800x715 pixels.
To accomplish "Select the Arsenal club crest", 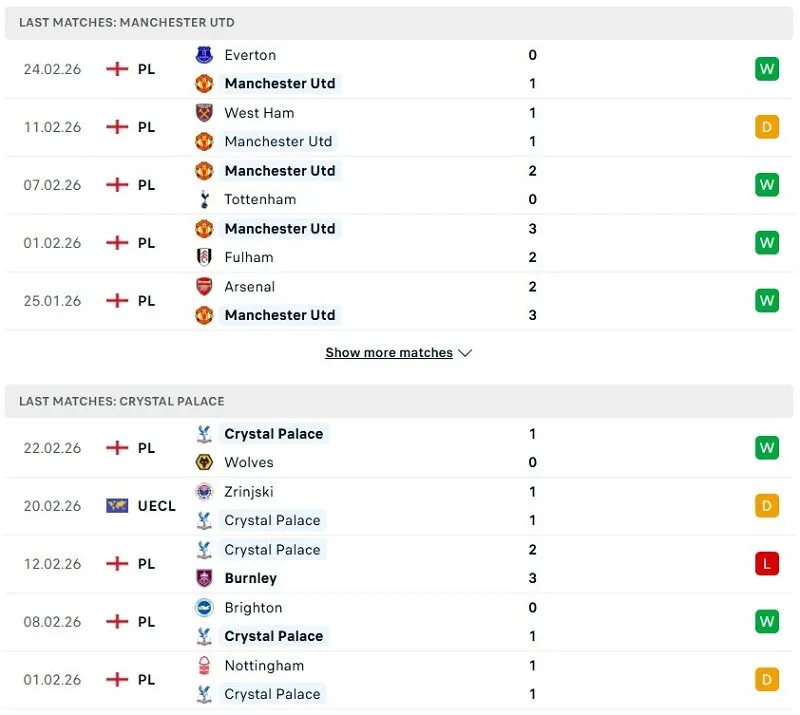I will coord(204,287).
